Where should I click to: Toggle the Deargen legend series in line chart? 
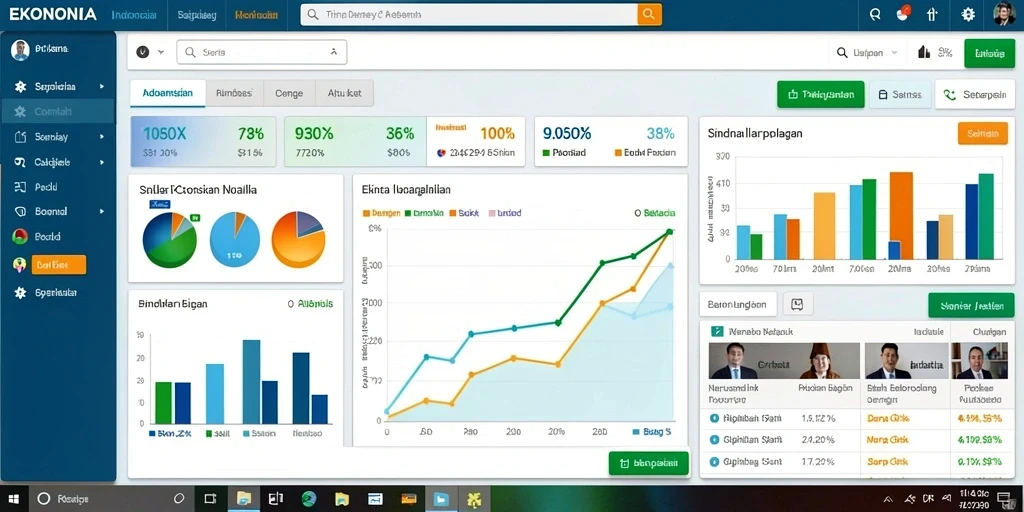point(382,213)
